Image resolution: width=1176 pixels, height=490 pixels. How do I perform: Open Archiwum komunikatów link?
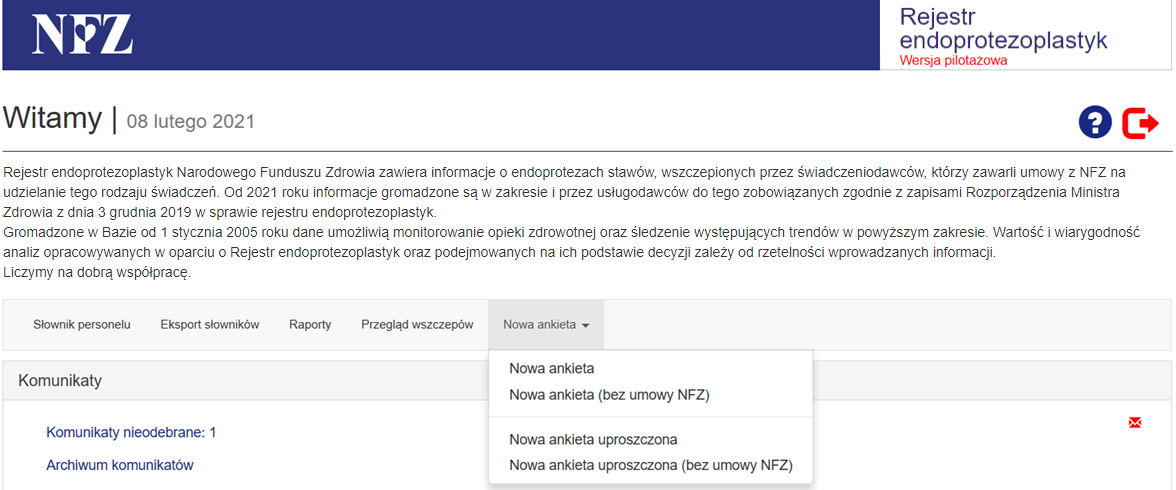click(x=119, y=465)
